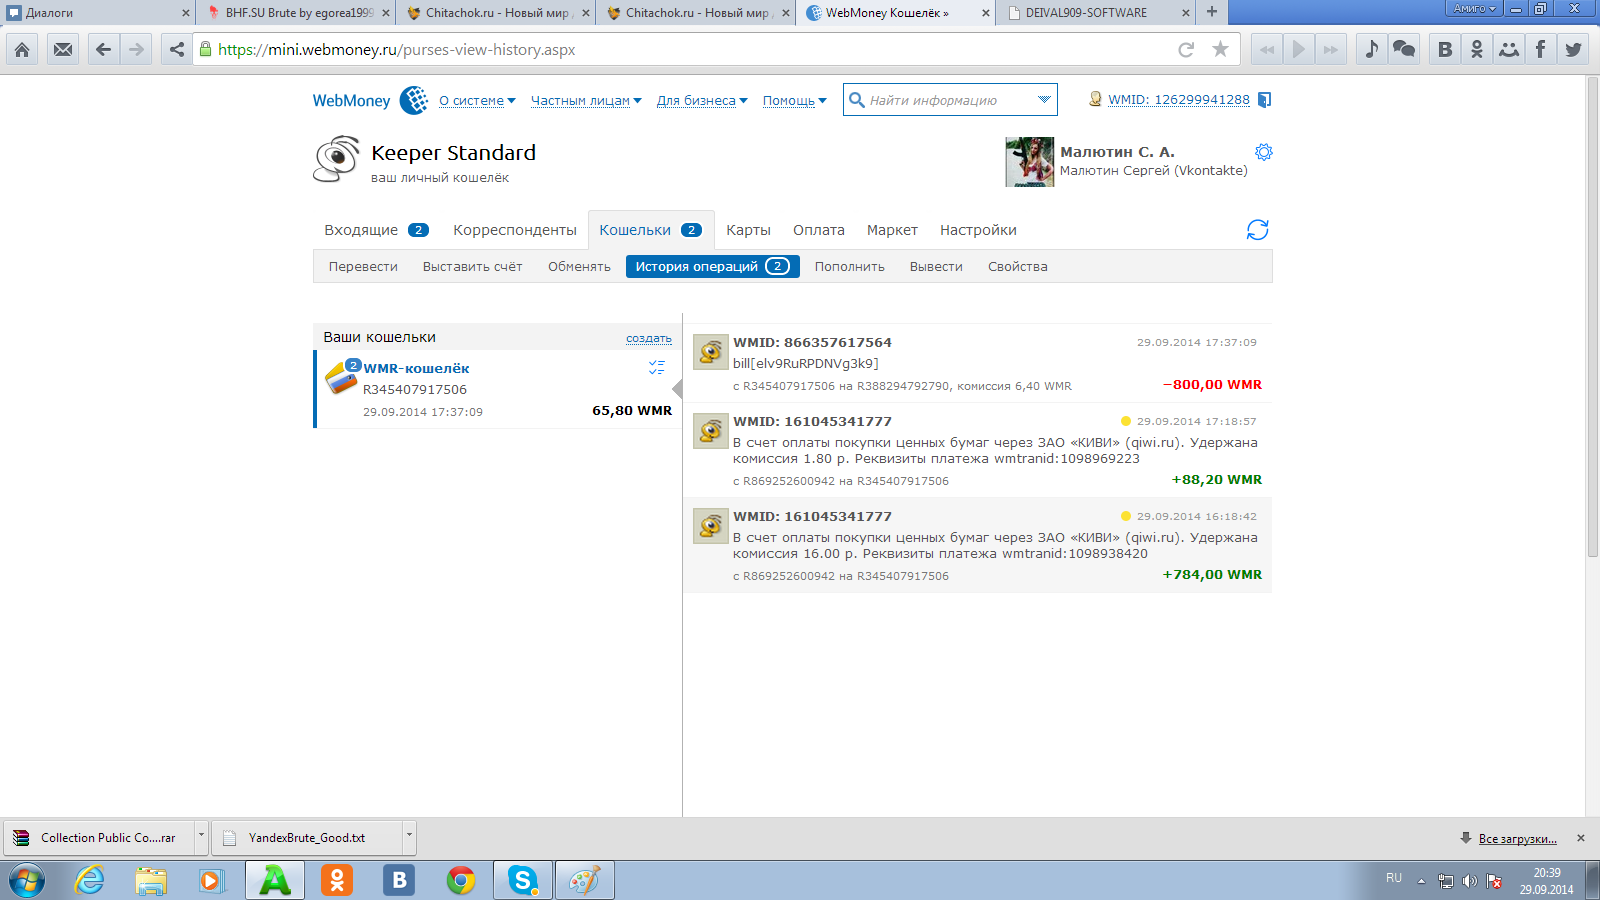The image size is (1600, 900).
Task: Open the search box dropdown arrow
Action: 1044,100
